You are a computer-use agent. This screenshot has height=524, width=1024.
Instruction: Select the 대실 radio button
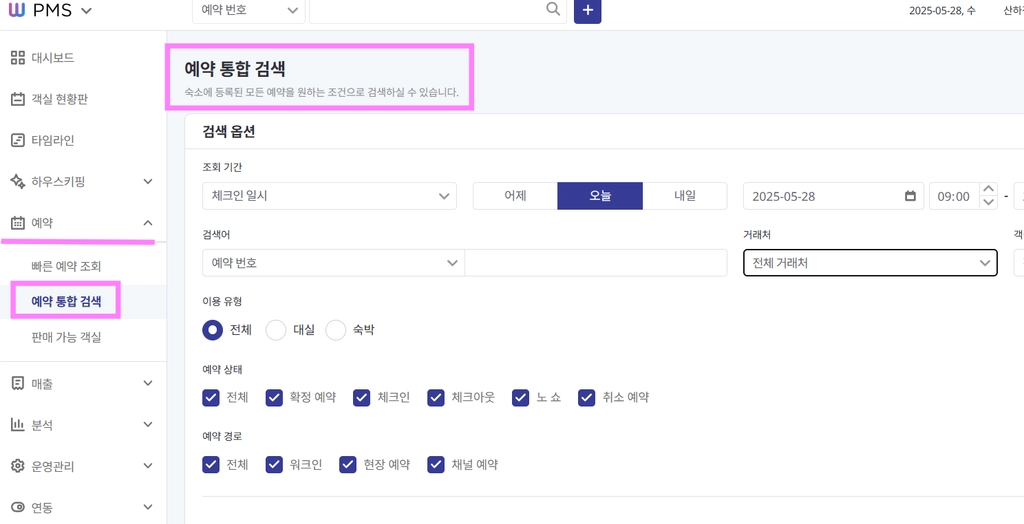[x=276, y=331]
